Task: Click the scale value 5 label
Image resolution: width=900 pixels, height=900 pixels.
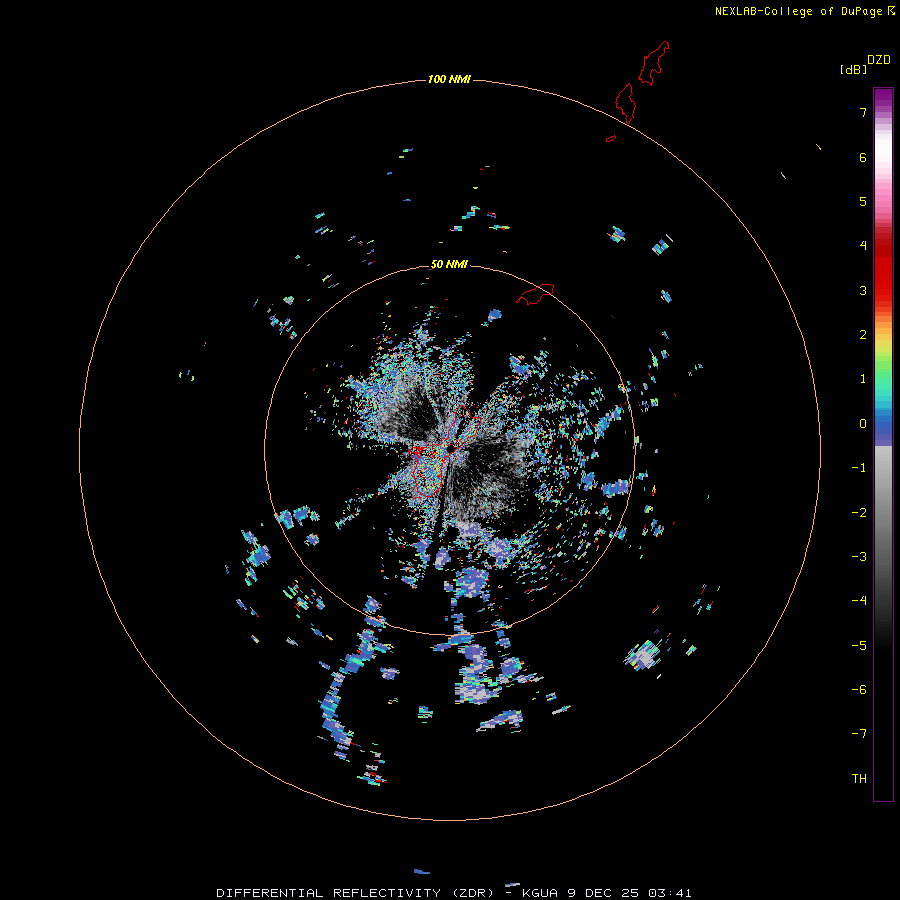Action: 863,201
